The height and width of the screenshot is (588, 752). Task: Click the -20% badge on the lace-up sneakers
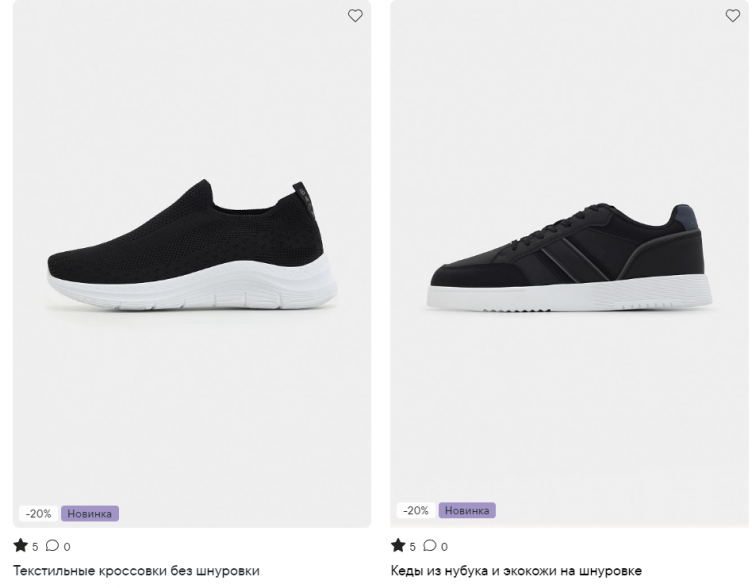point(416,511)
